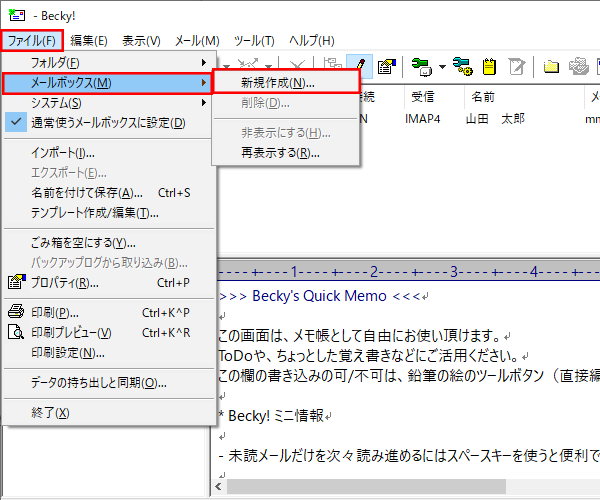Open the ツール(T) menu
This screenshot has width=600, height=500.
coord(254,41)
